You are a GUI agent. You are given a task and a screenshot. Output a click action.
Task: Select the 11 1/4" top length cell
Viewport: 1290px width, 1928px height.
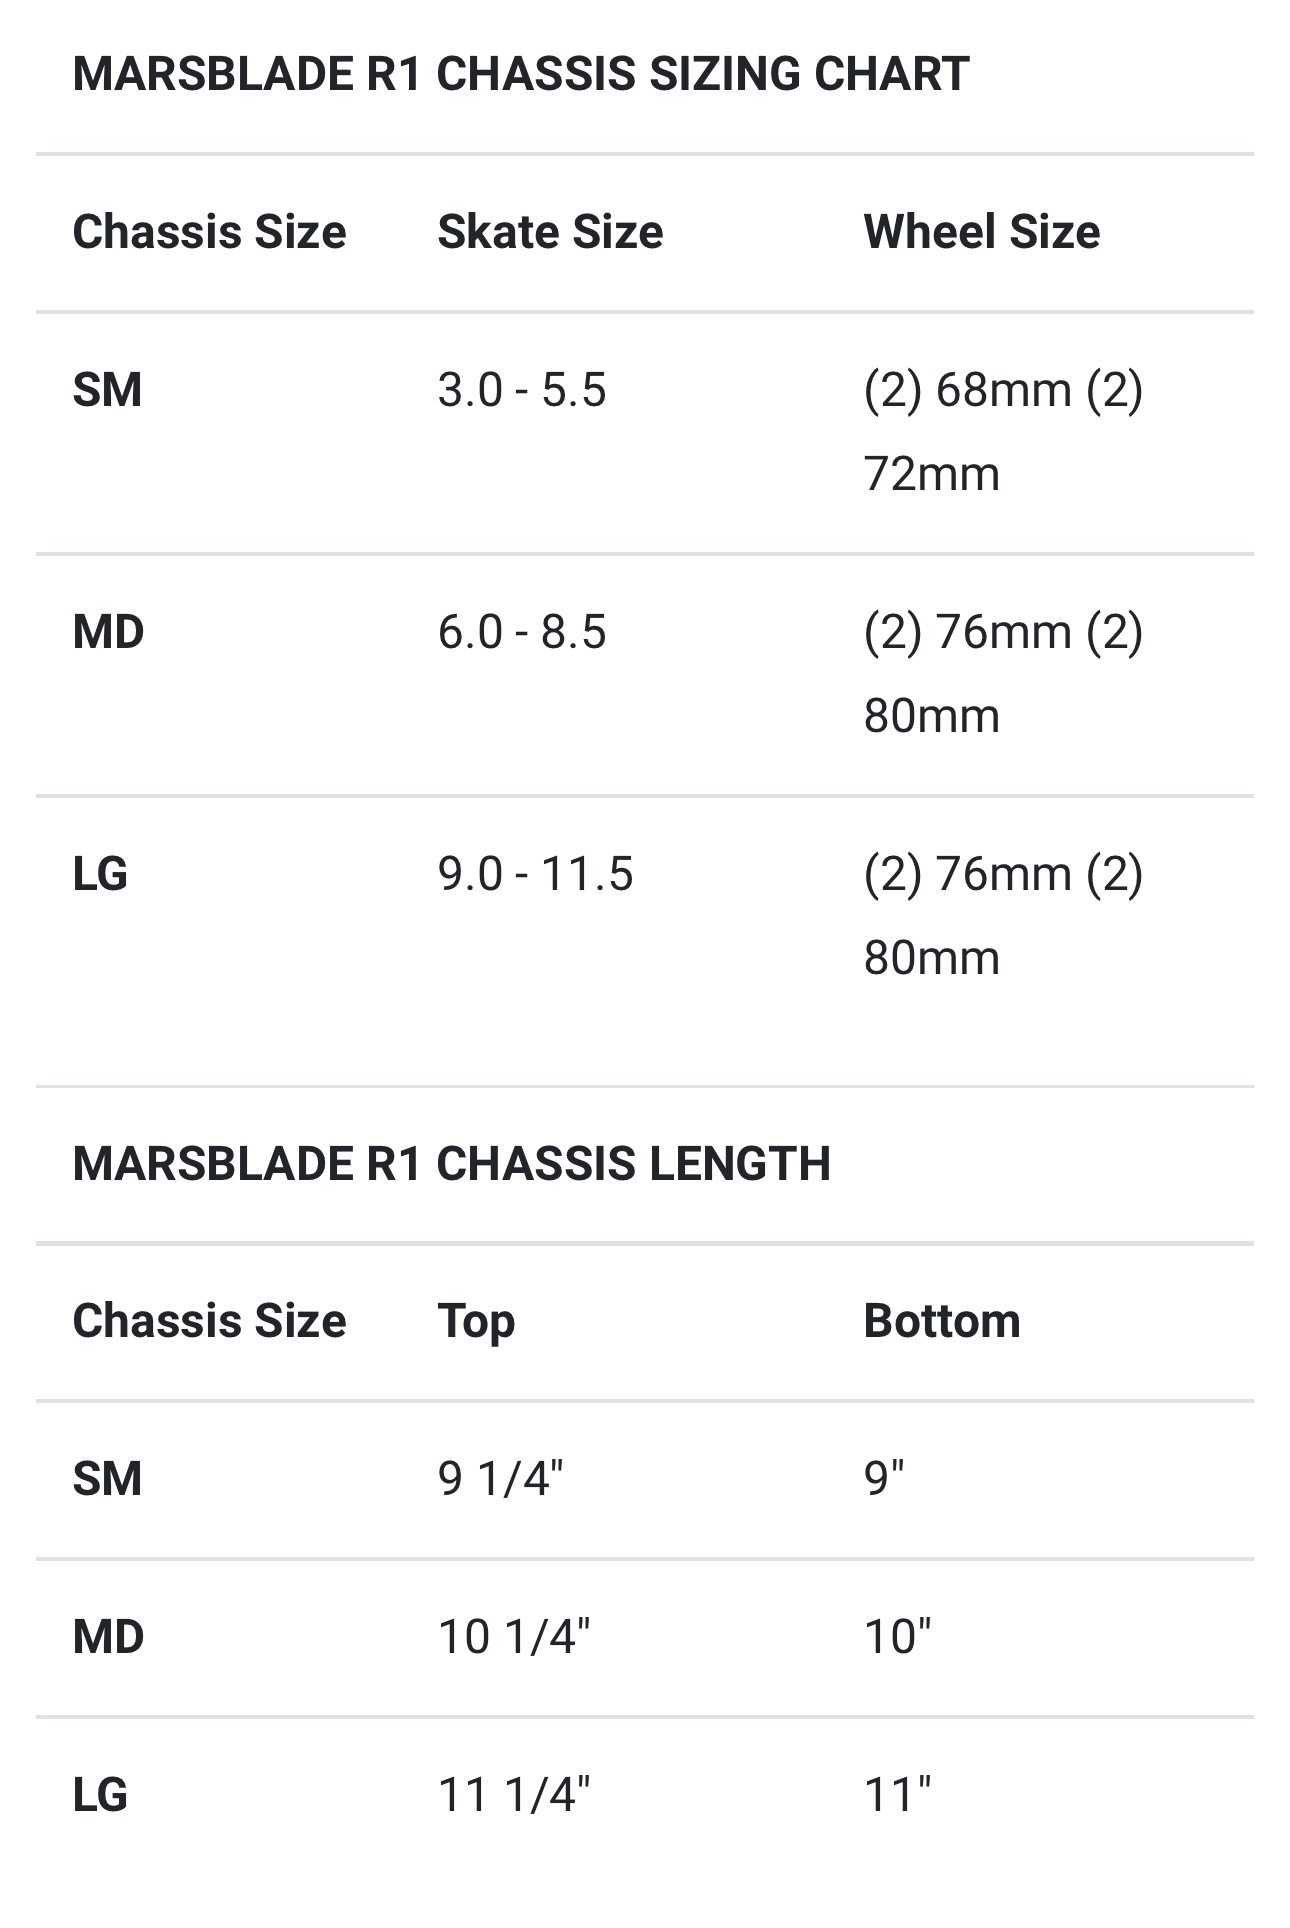pyautogui.click(x=514, y=1795)
